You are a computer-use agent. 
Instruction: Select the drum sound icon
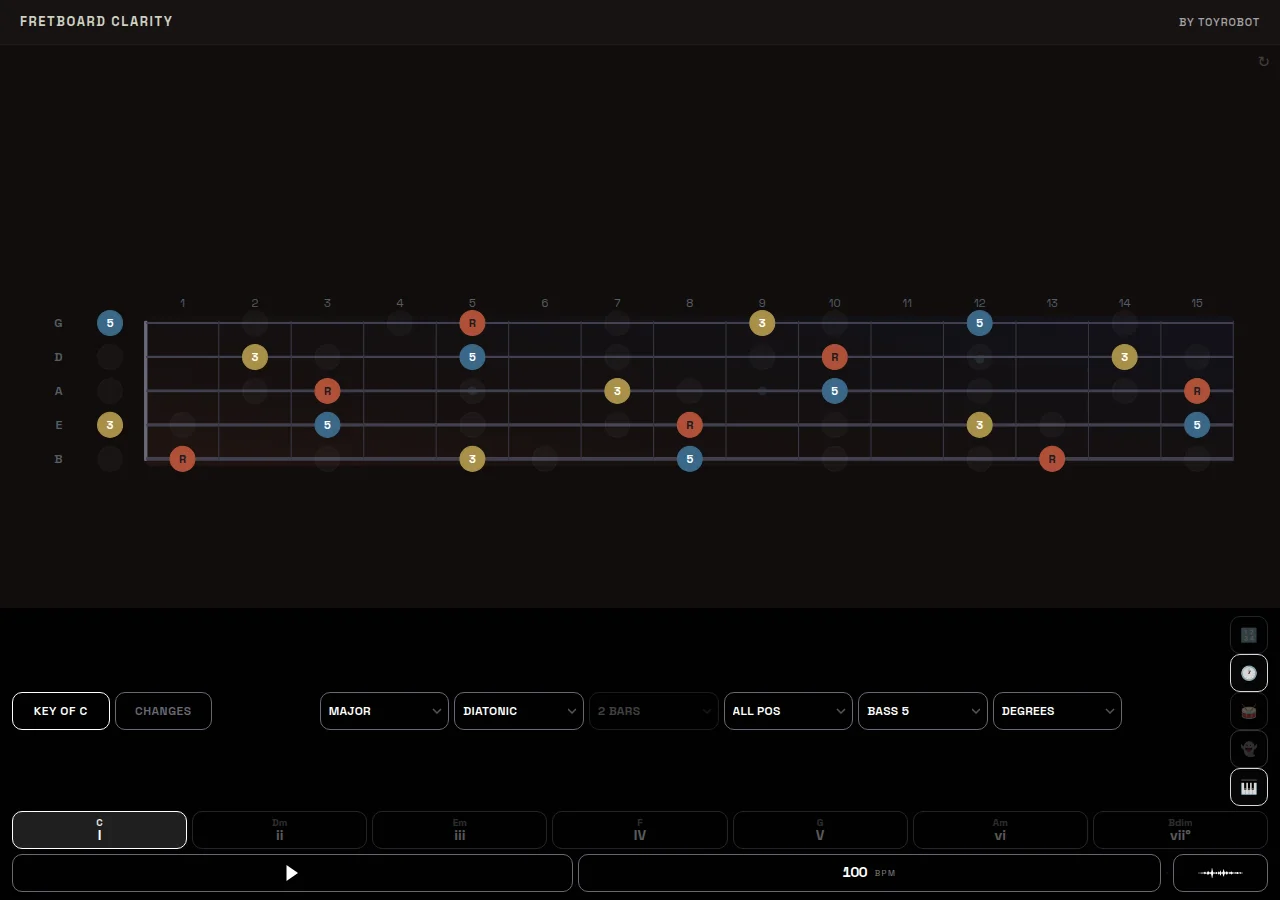point(1248,711)
